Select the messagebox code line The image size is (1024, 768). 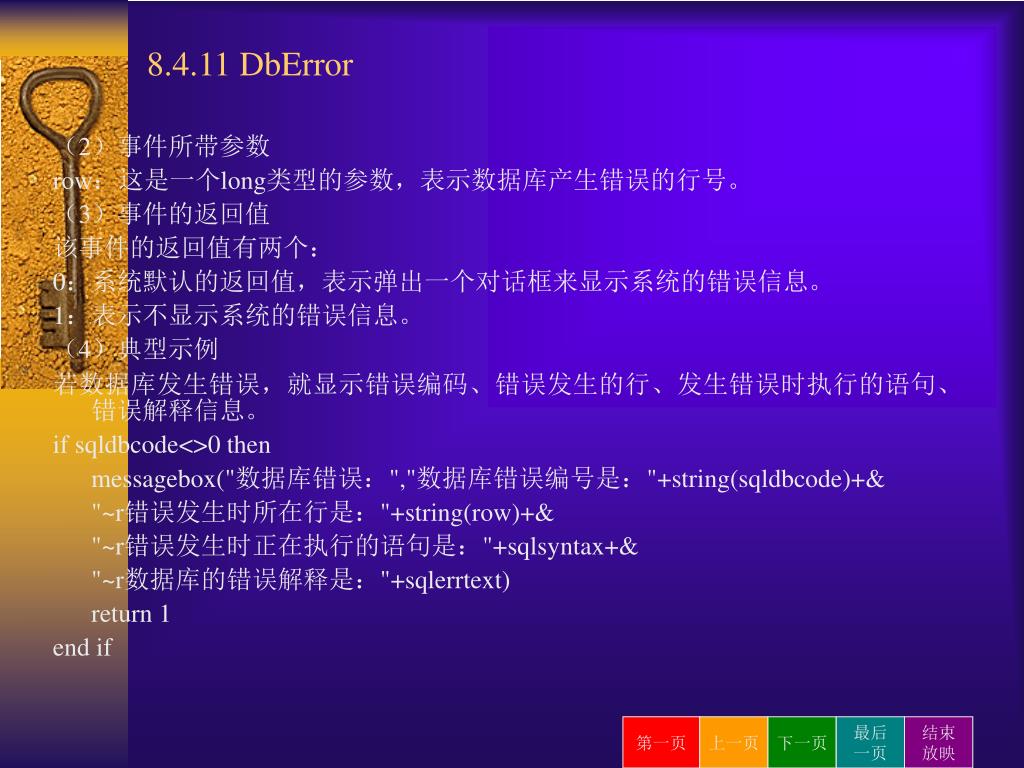click(x=488, y=479)
